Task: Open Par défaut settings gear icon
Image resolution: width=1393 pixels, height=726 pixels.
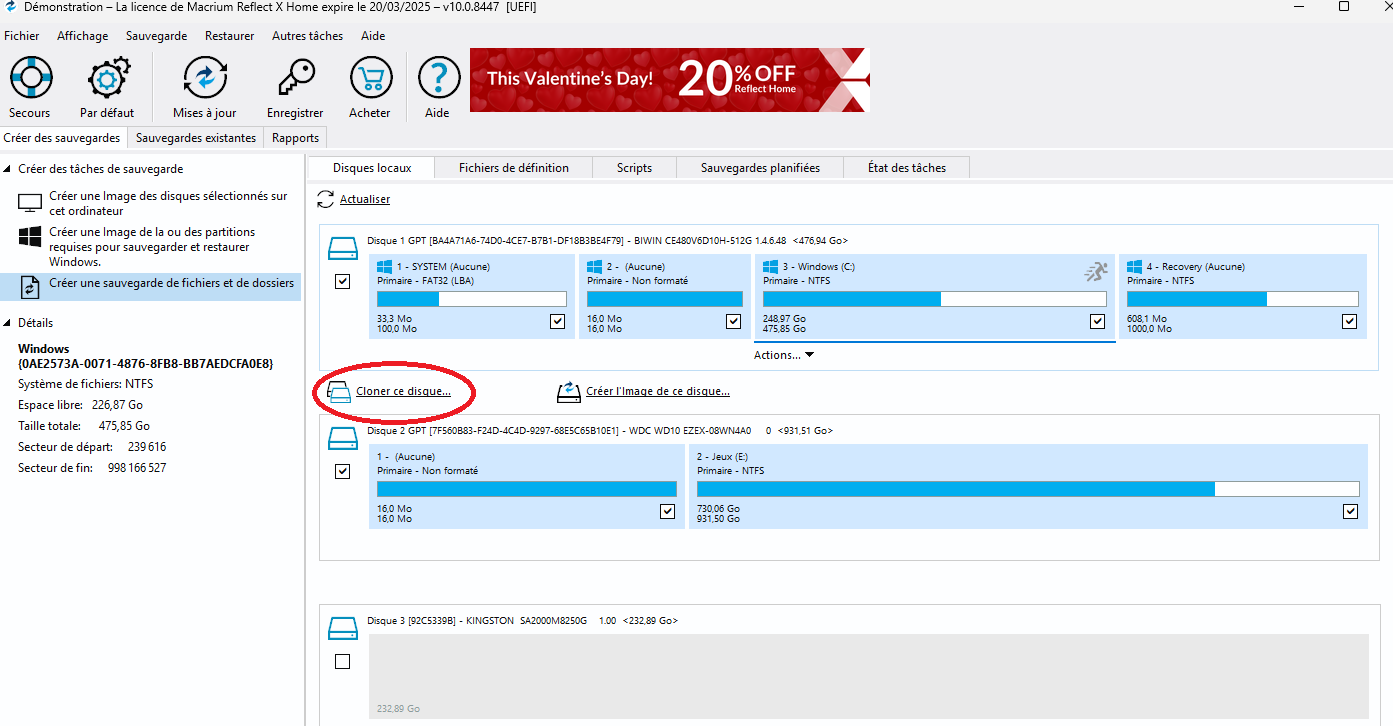Action: coord(107,79)
